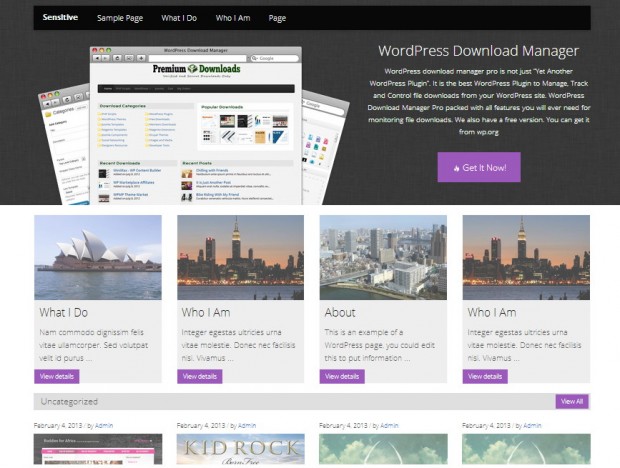Click View All in Uncategorized bar
The image size is (620, 468).
[572, 402]
